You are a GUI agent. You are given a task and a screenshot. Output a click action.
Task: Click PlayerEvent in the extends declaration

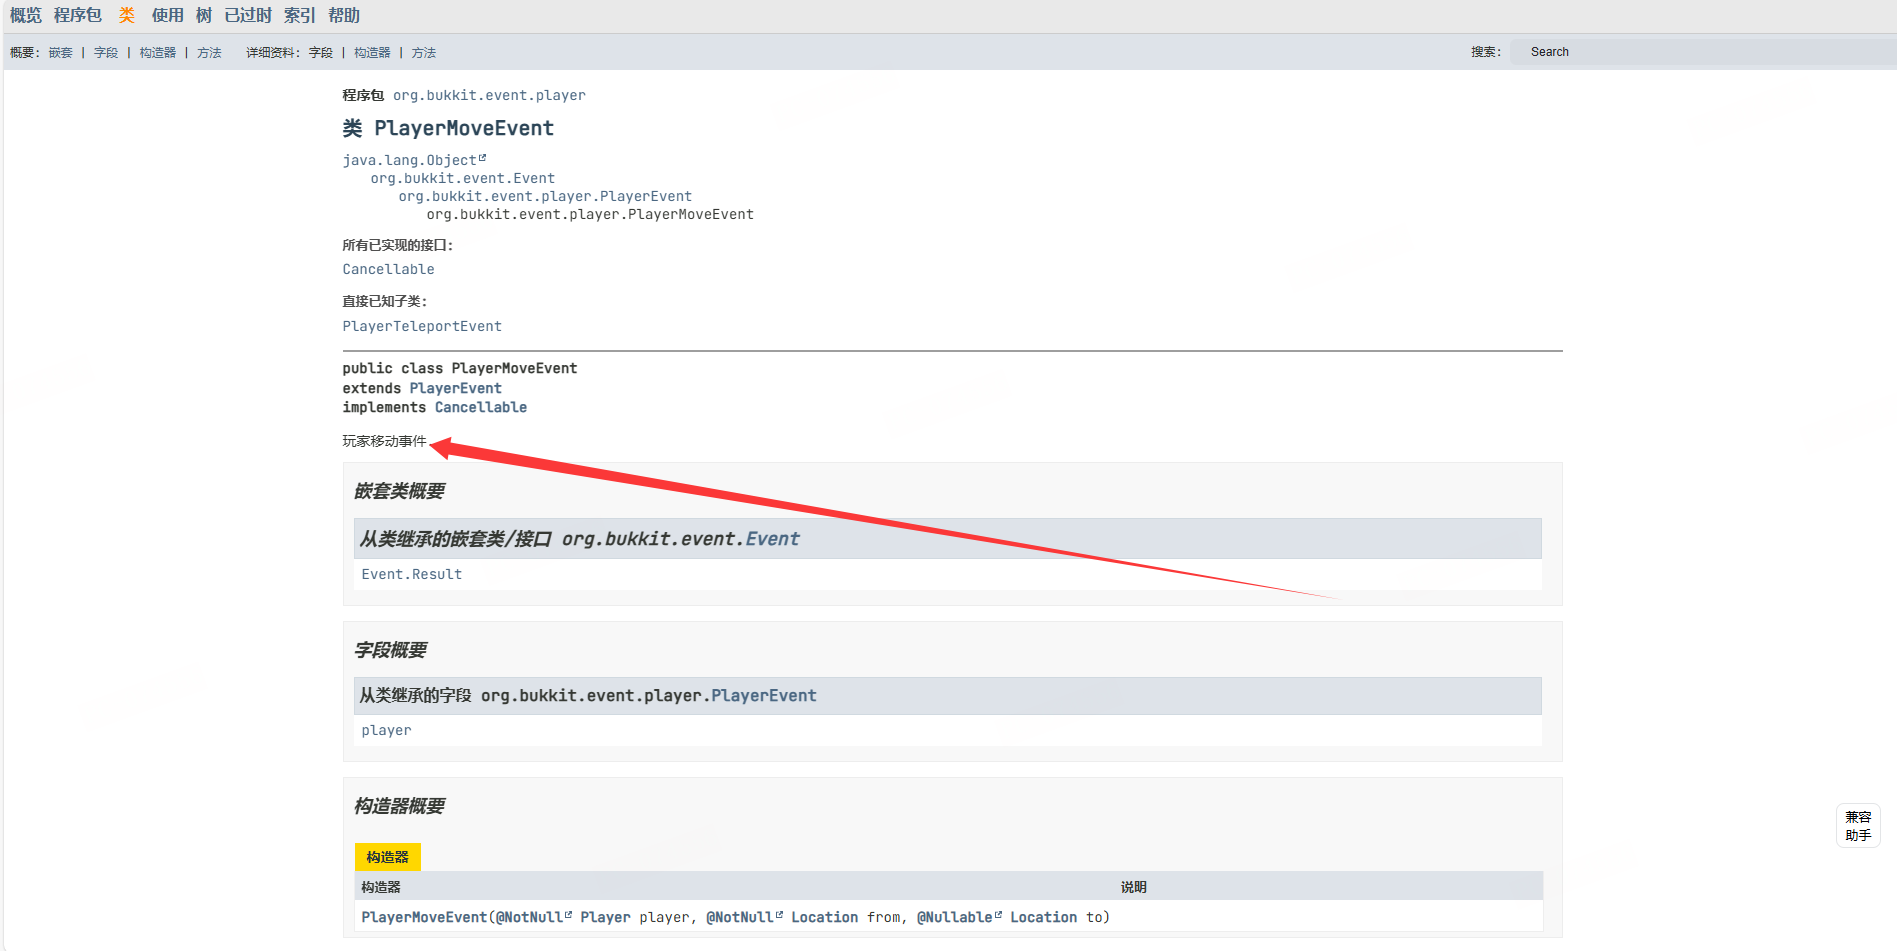point(455,388)
